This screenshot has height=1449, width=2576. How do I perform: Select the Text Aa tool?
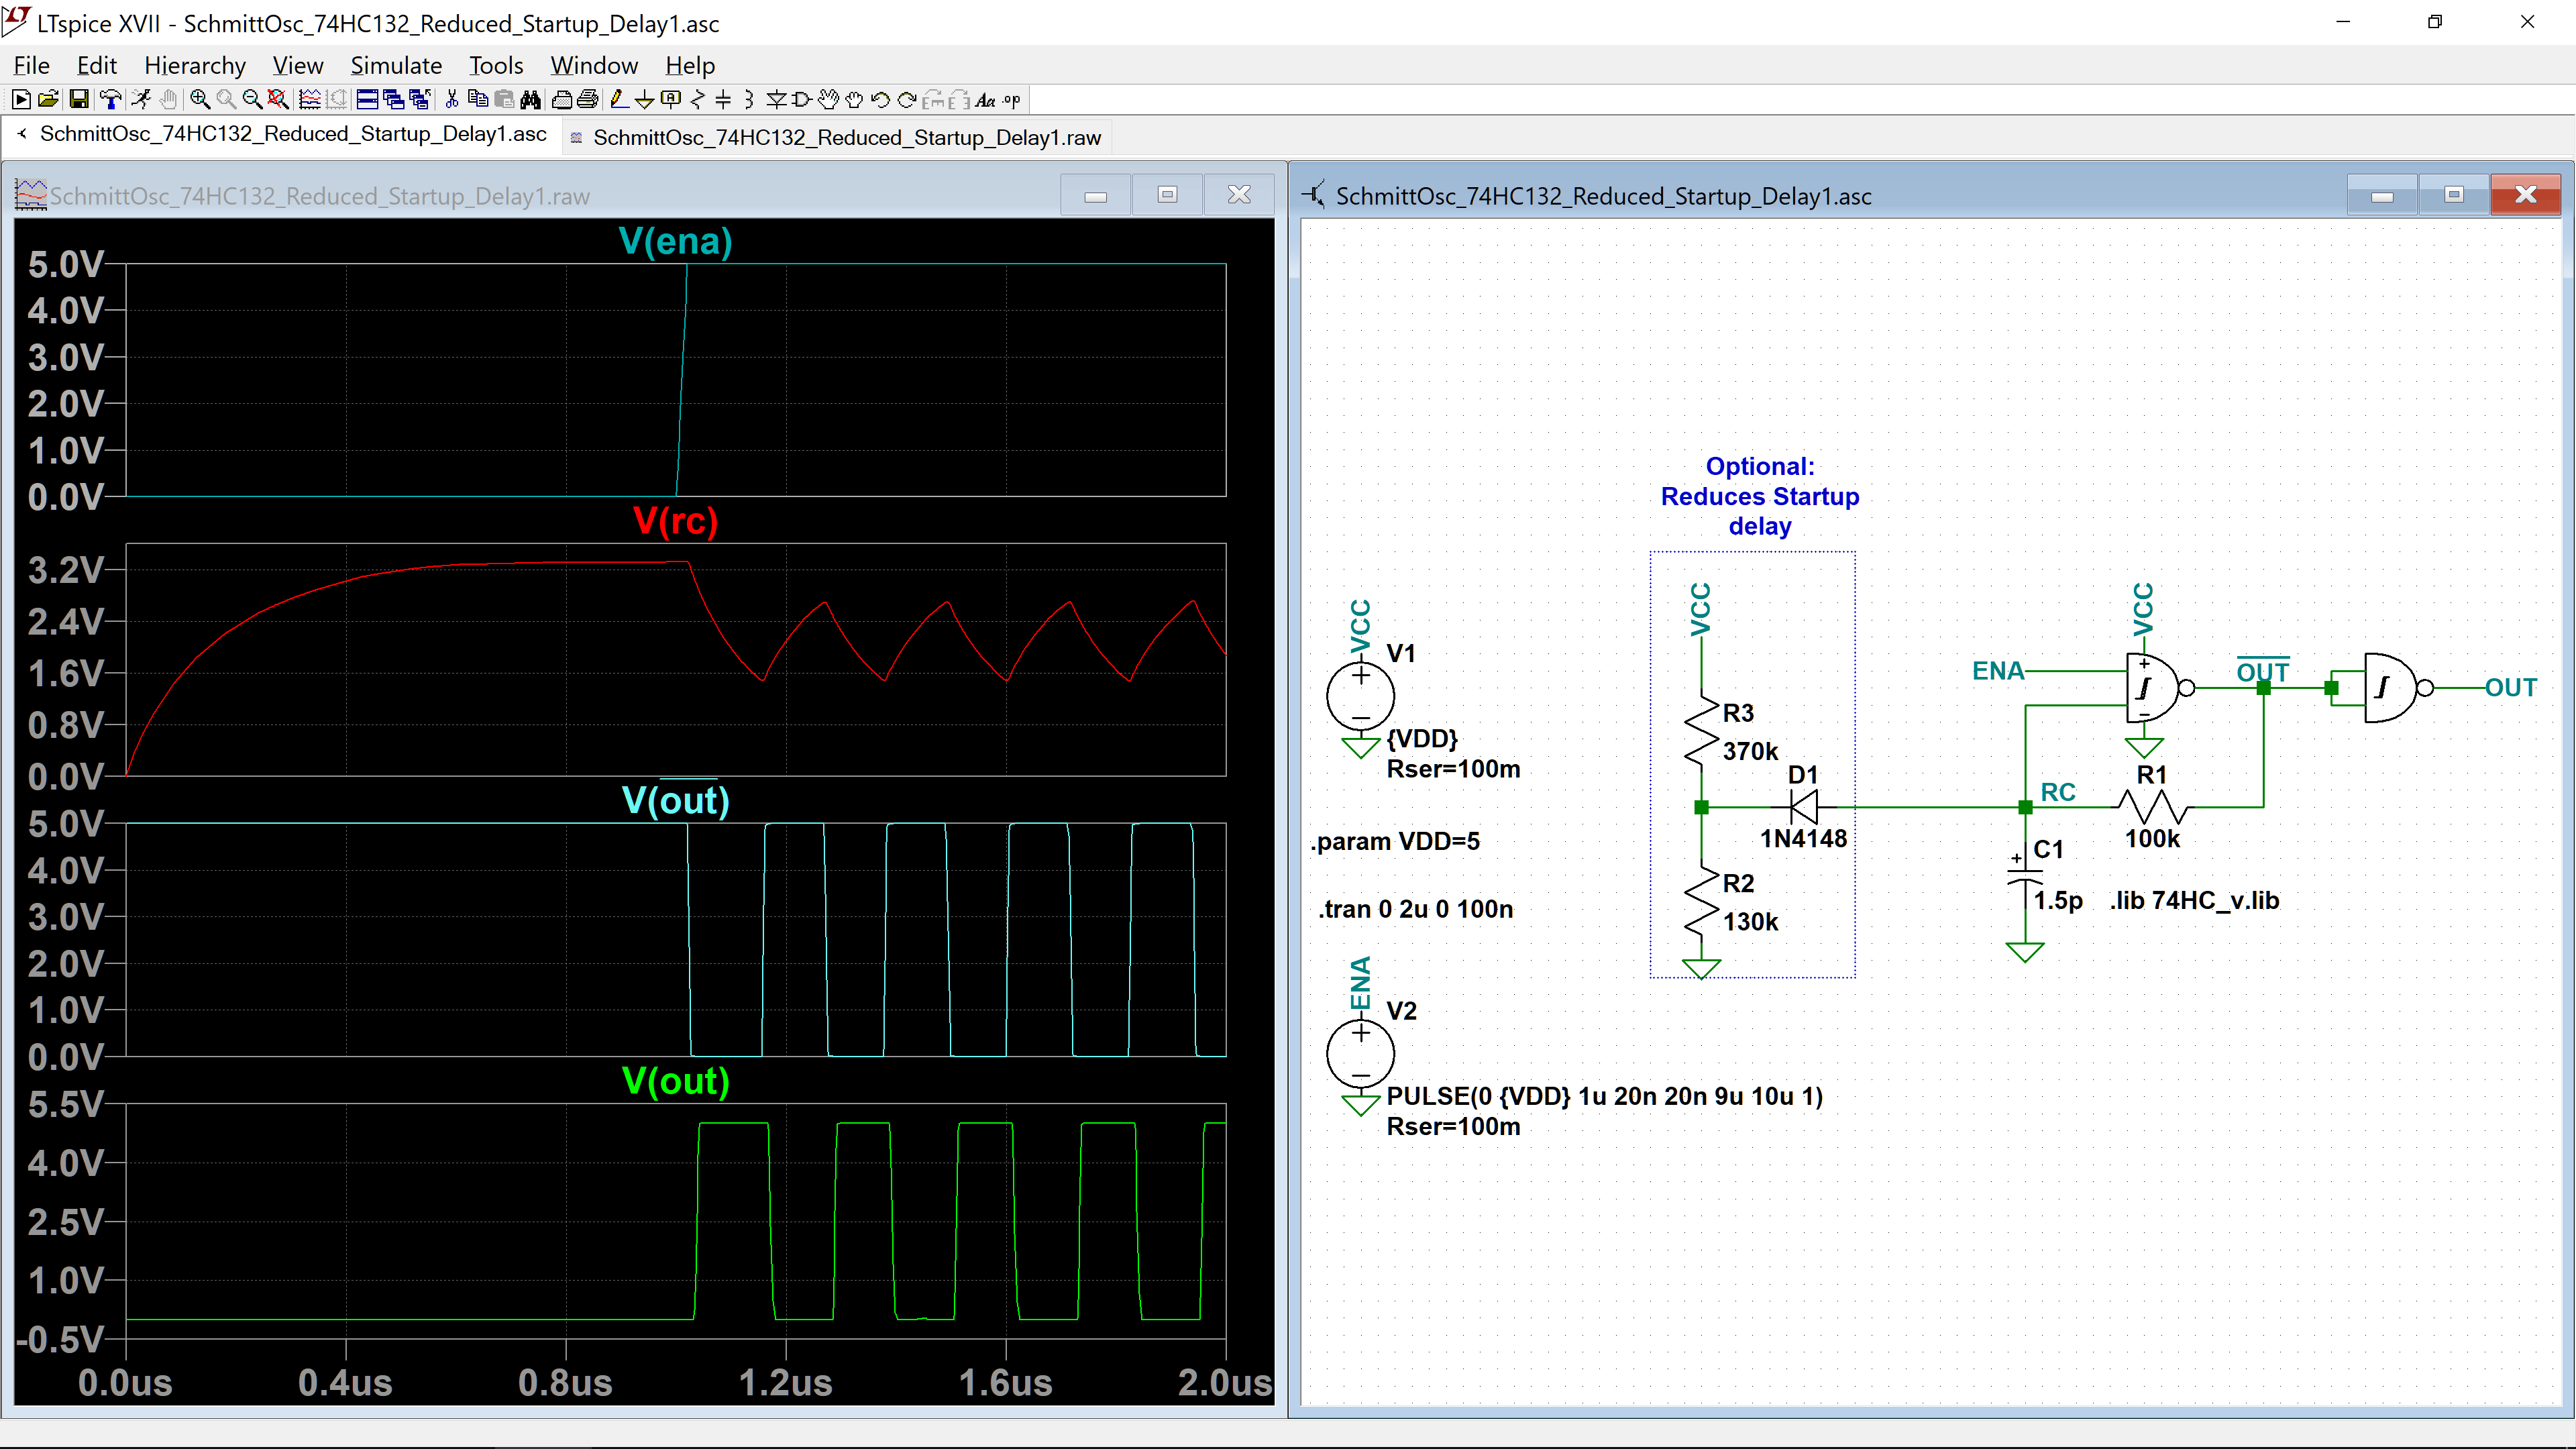(x=985, y=100)
